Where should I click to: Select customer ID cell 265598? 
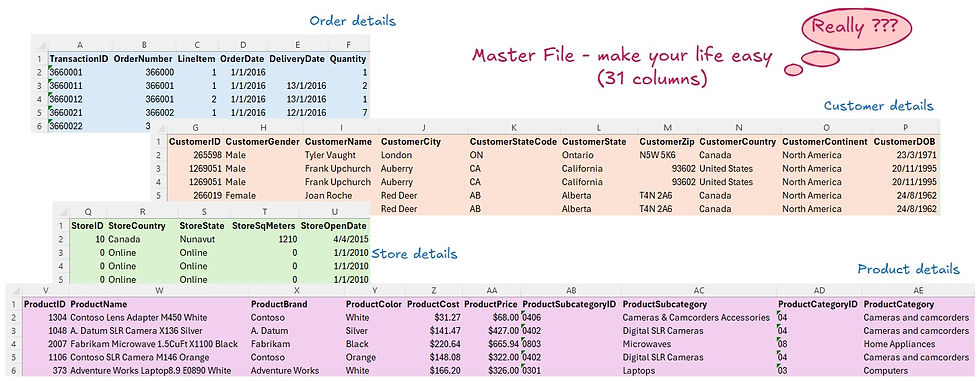(x=196, y=155)
